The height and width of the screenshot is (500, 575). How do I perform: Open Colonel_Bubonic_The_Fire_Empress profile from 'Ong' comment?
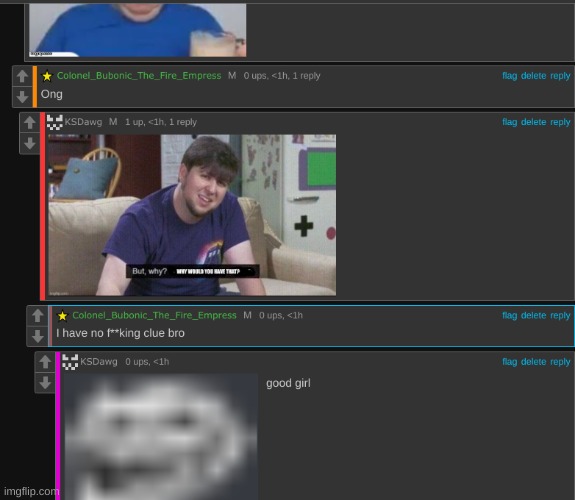(139, 76)
